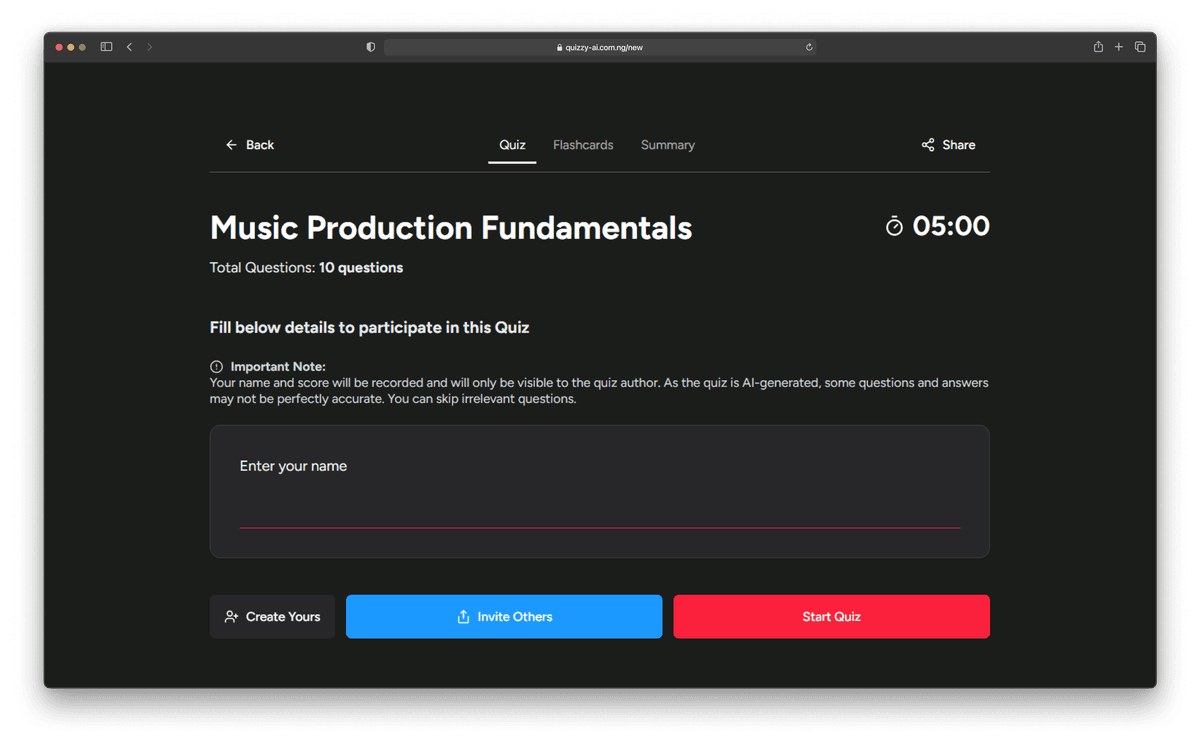
Task: Click the blue Invite Others button
Action: tap(504, 617)
